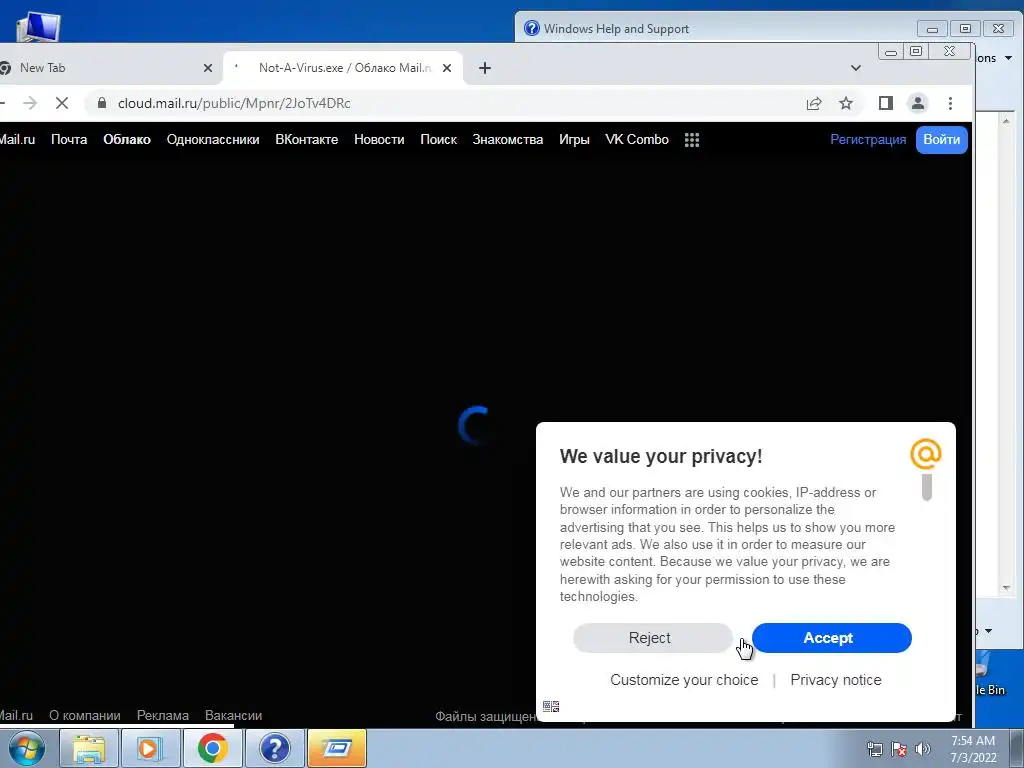This screenshot has height=768, width=1024.
Task: Click the QR code icon in privacy dialog
Action: coord(551,706)
